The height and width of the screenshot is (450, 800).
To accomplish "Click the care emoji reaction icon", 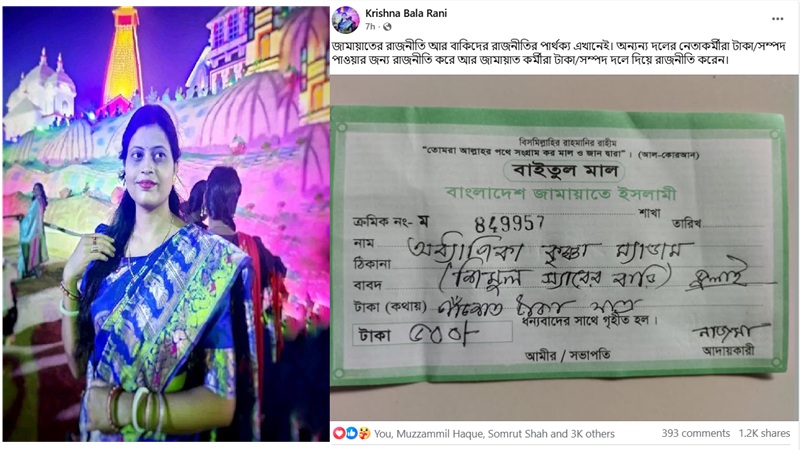I will click(364, 434).
